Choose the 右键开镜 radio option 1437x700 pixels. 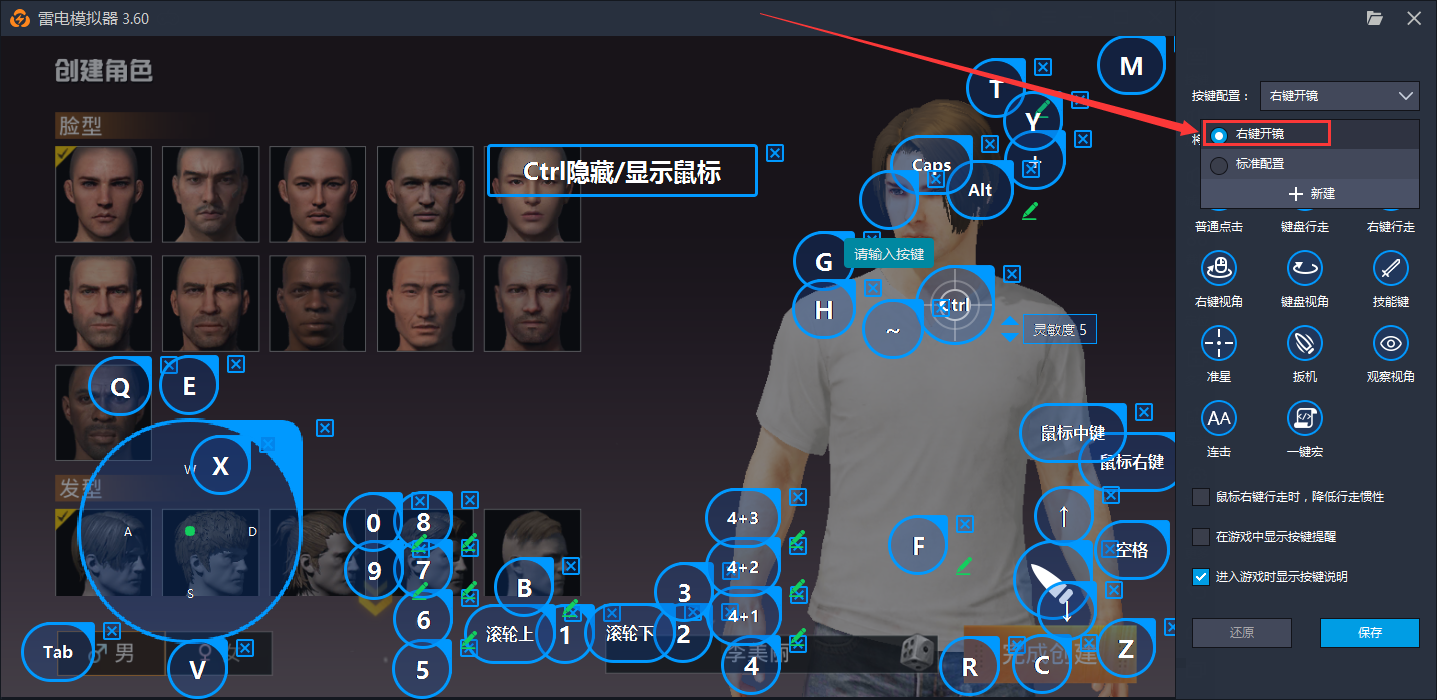tap(1219, 134)
